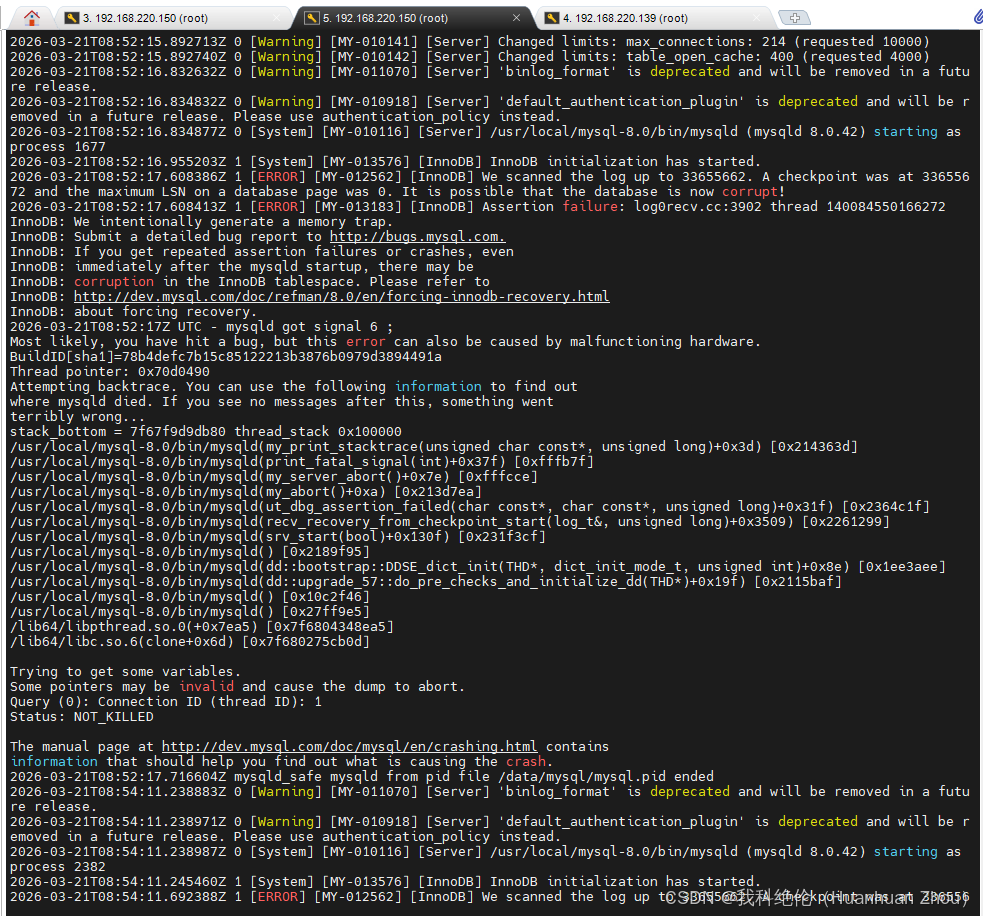Click the key icon on tab 5

click(312, 18)
